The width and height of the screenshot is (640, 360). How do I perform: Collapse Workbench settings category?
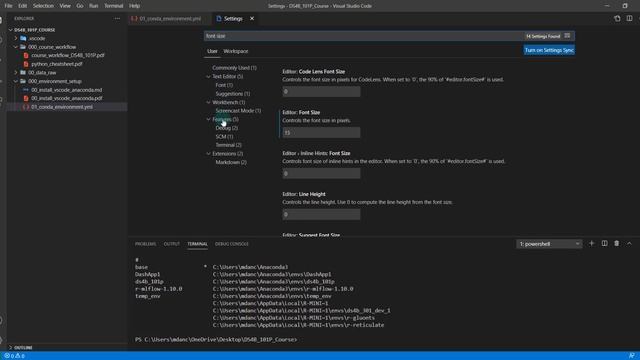click(x=208, y=102)
